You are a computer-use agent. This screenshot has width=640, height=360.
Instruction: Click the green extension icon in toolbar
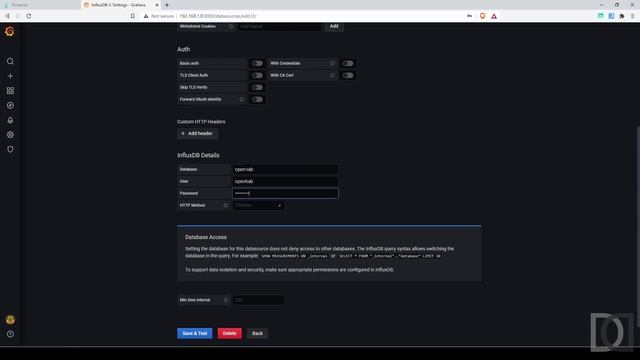tap(600, 16)
